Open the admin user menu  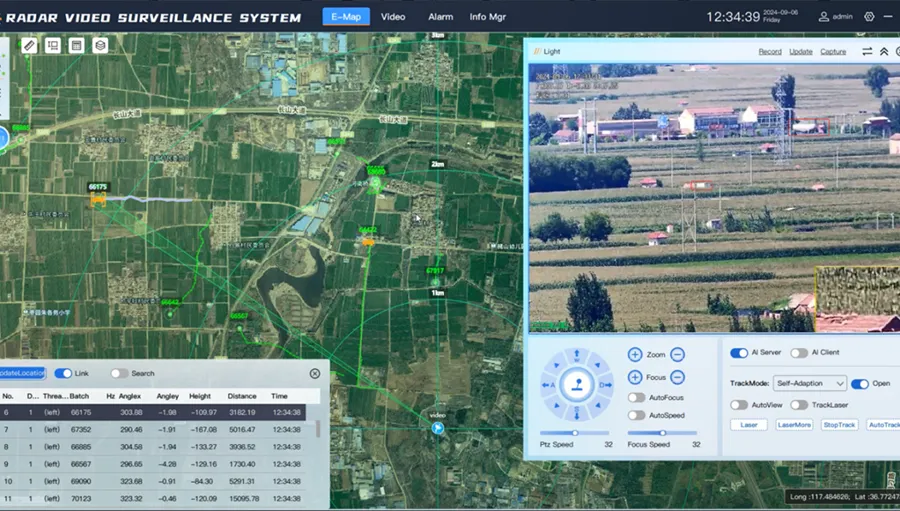(837, 17)
